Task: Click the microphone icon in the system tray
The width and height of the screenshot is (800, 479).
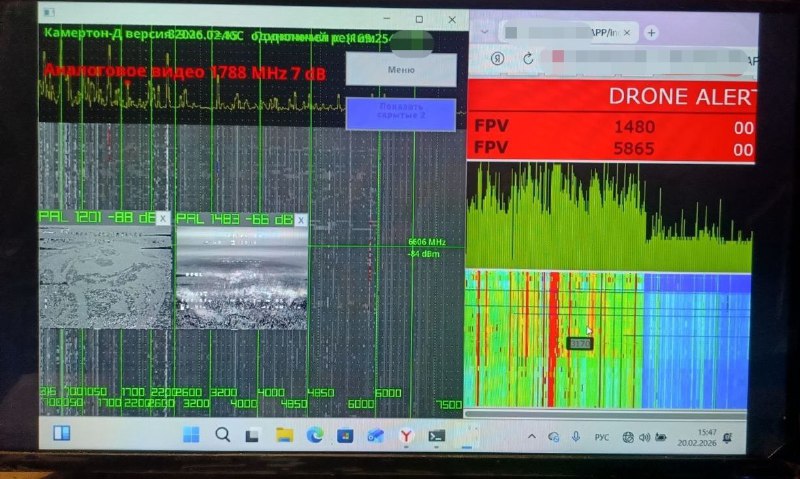Action: tap(576, 437)
